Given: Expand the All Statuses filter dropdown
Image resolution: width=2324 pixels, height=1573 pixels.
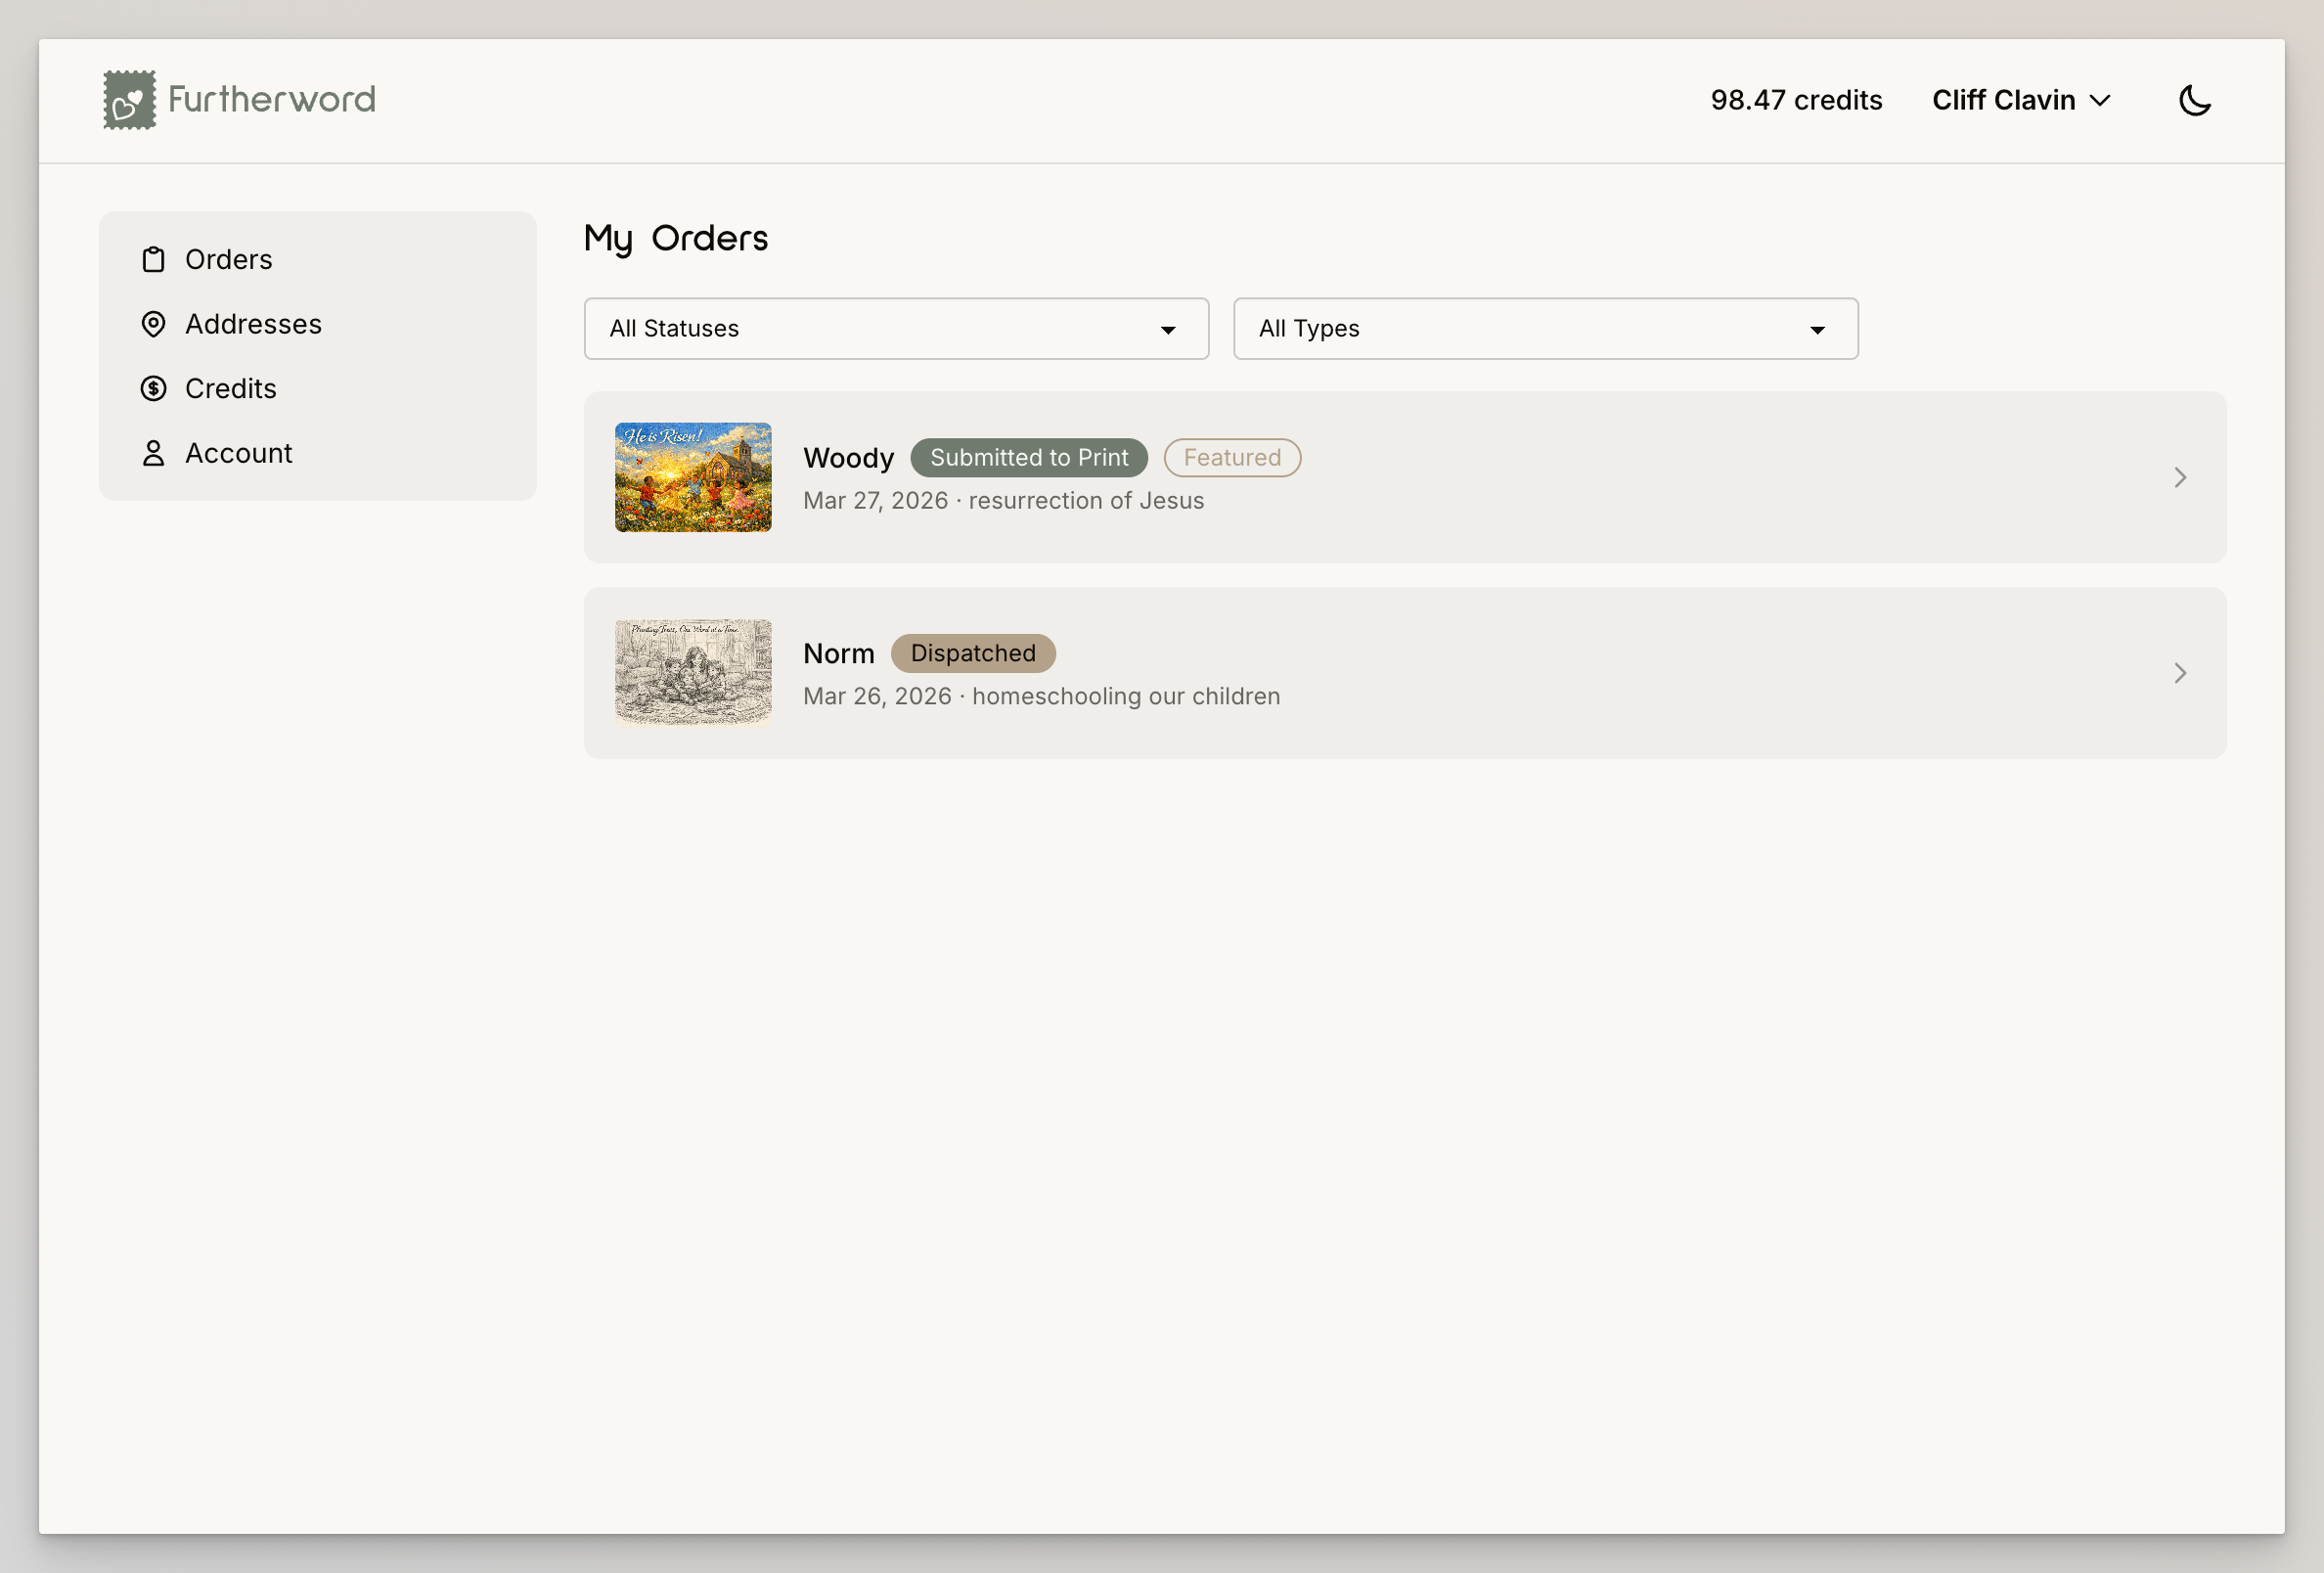Looking at the screenshot, I should [895, 329].
